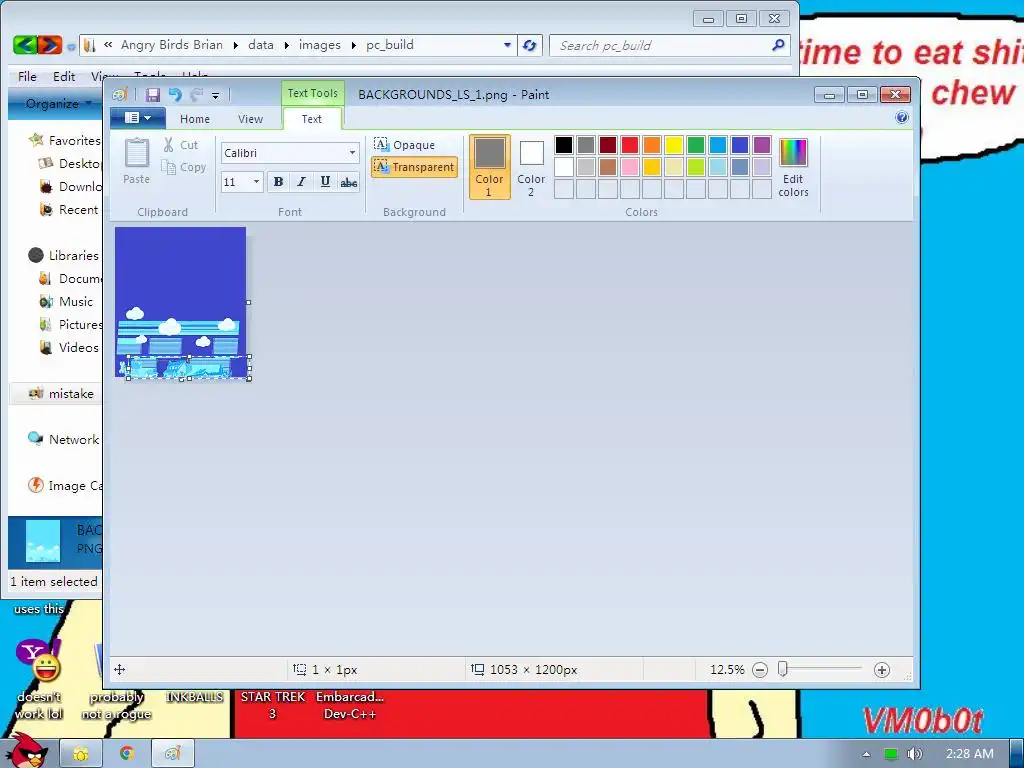Select the Text ribbon tab
The image size is (1024, 768).
312,119
